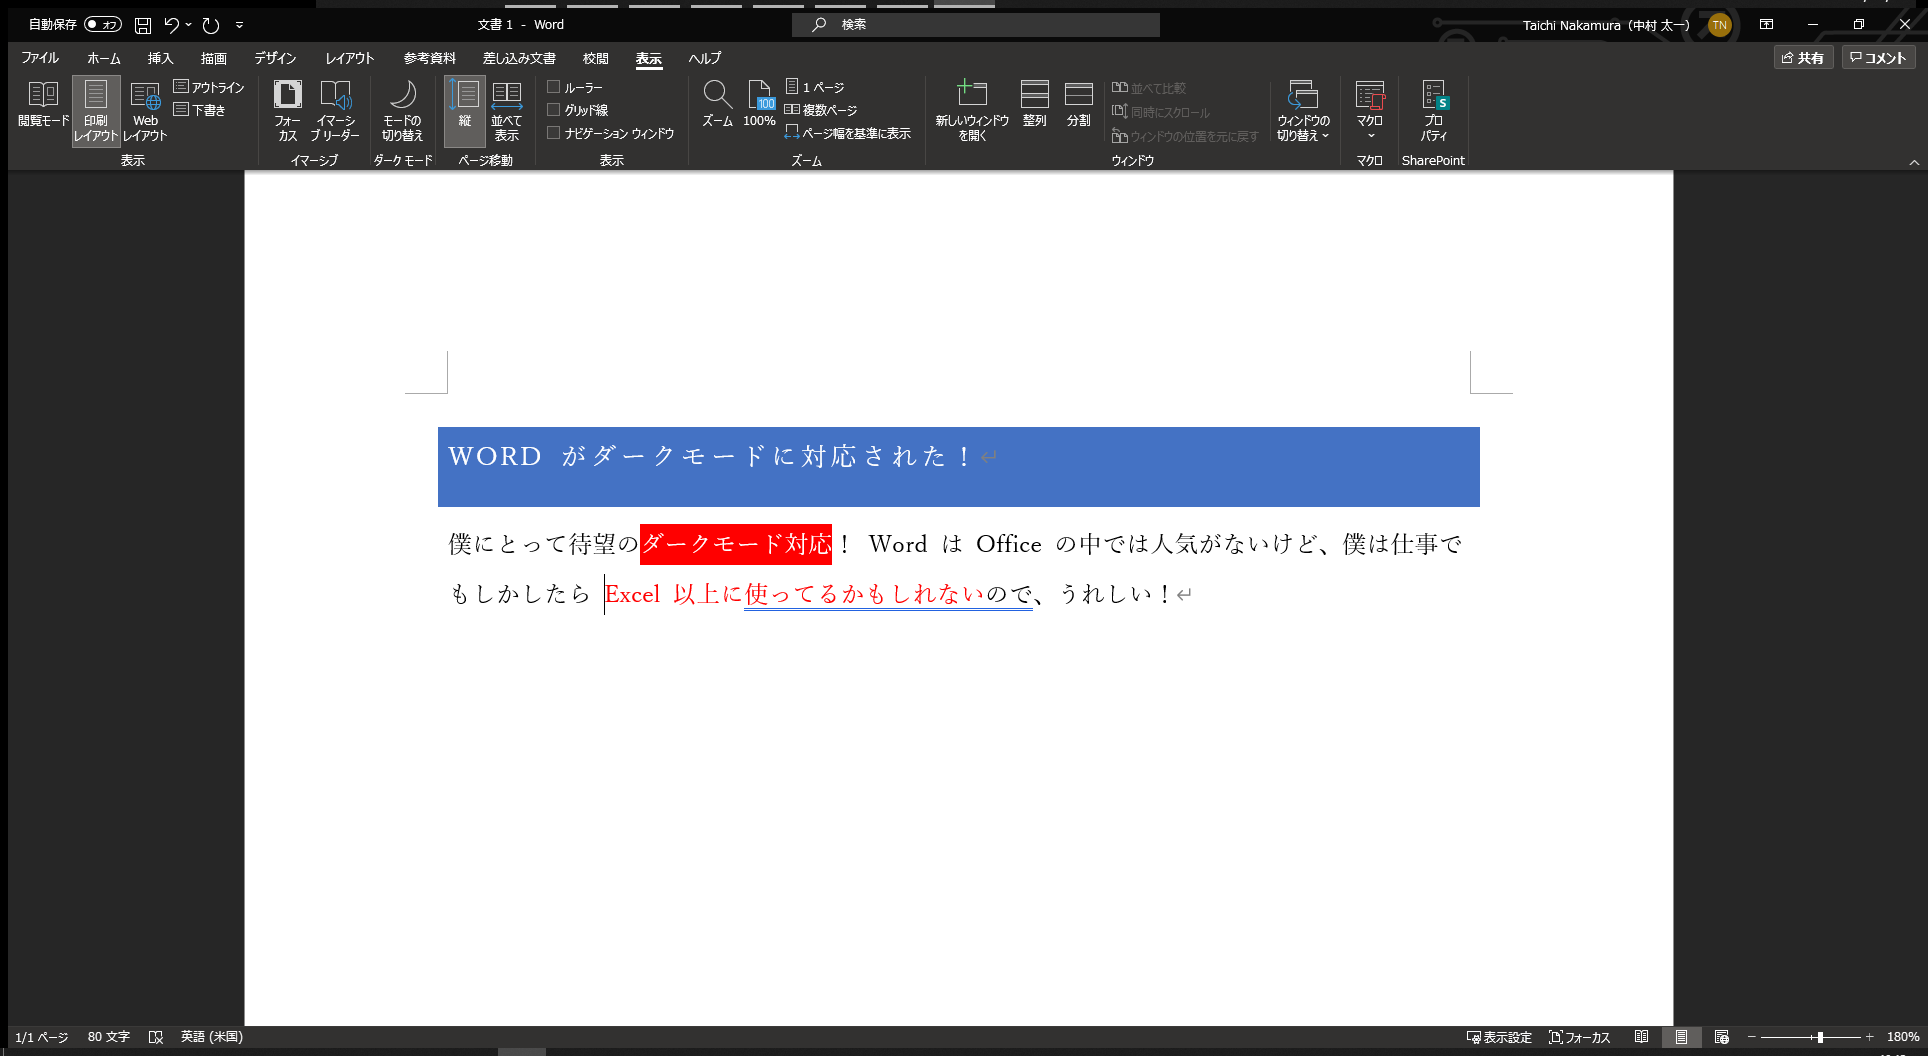1928x1056 pixels.
Task: Launch イマーシブ リーダー
Action: coord(335,95)
